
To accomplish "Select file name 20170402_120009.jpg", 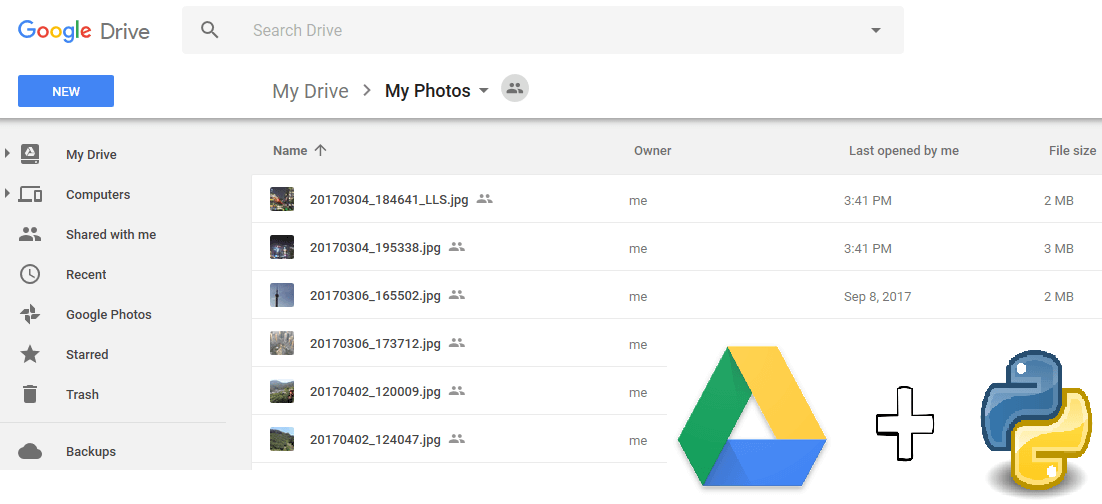I will pyautogui.click(x=375, y=392).
